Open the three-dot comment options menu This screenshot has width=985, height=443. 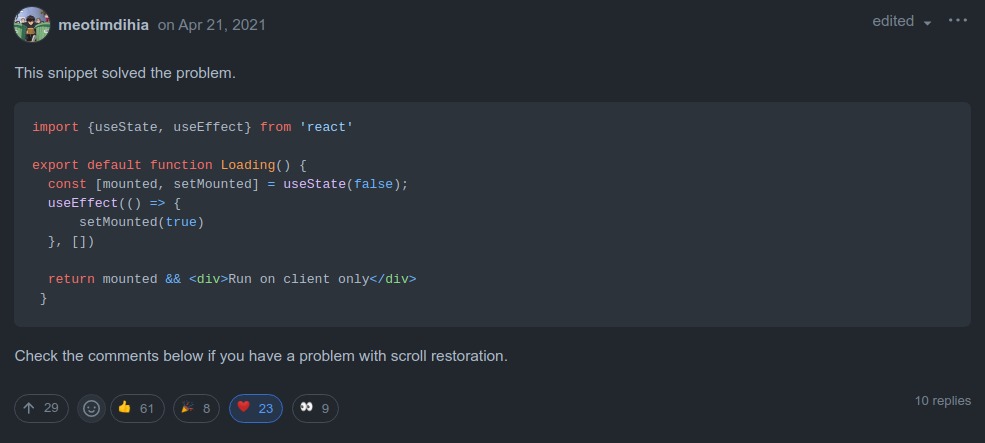click(957, 21)
